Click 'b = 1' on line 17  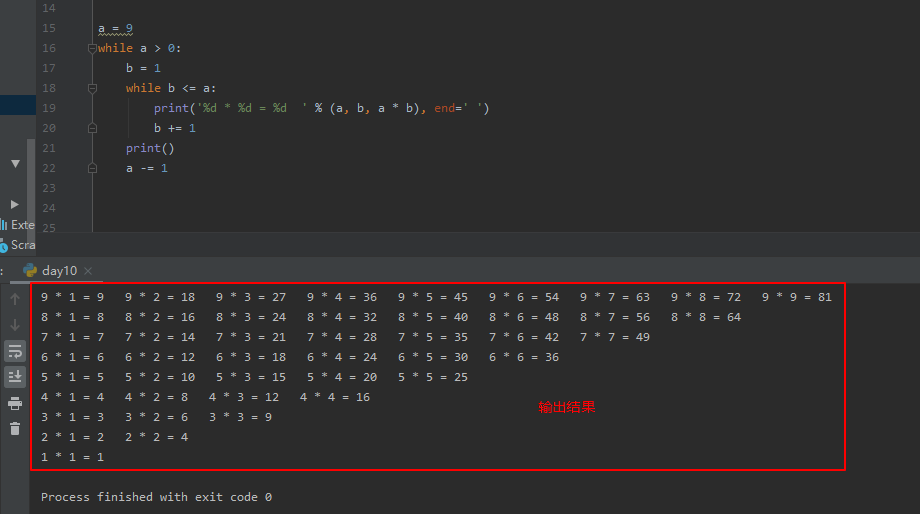[x=143, y=68]
